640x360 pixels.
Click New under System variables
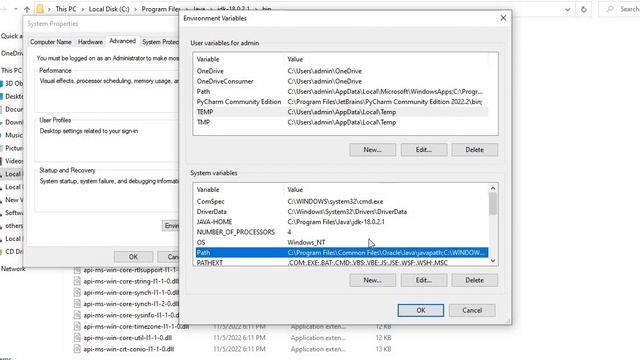coord(372,280)
